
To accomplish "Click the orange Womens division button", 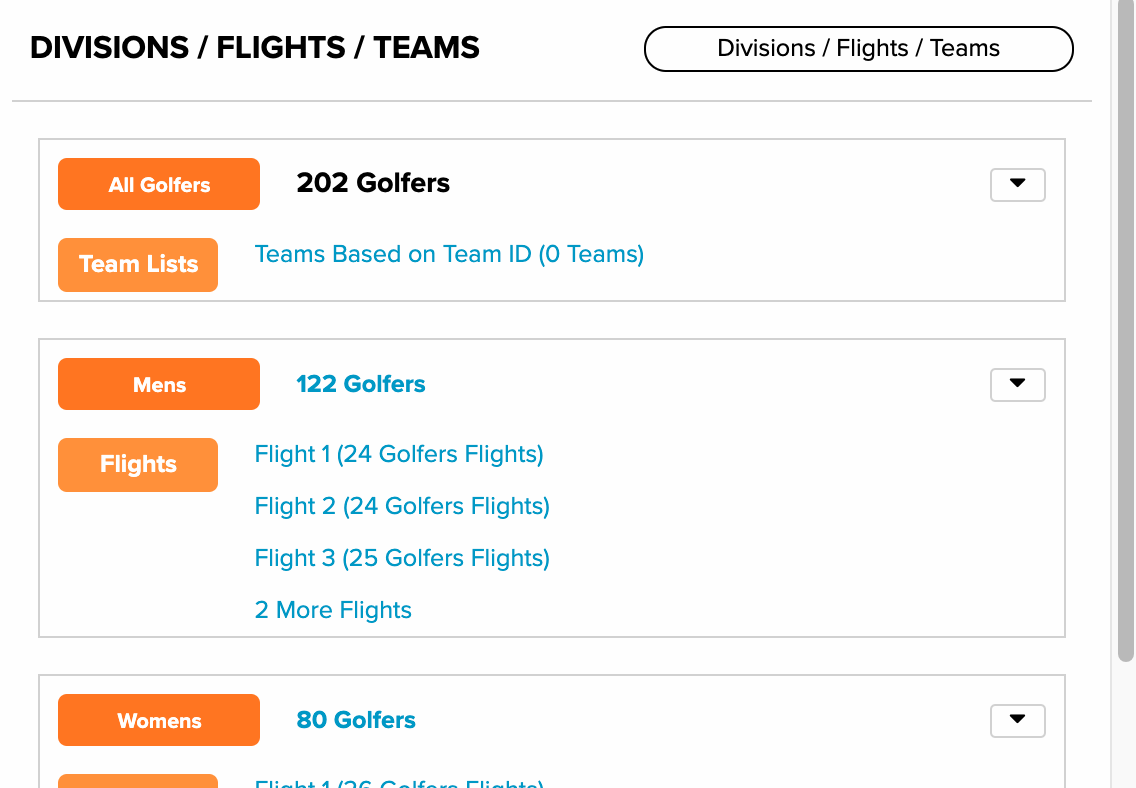I will 159,720.
